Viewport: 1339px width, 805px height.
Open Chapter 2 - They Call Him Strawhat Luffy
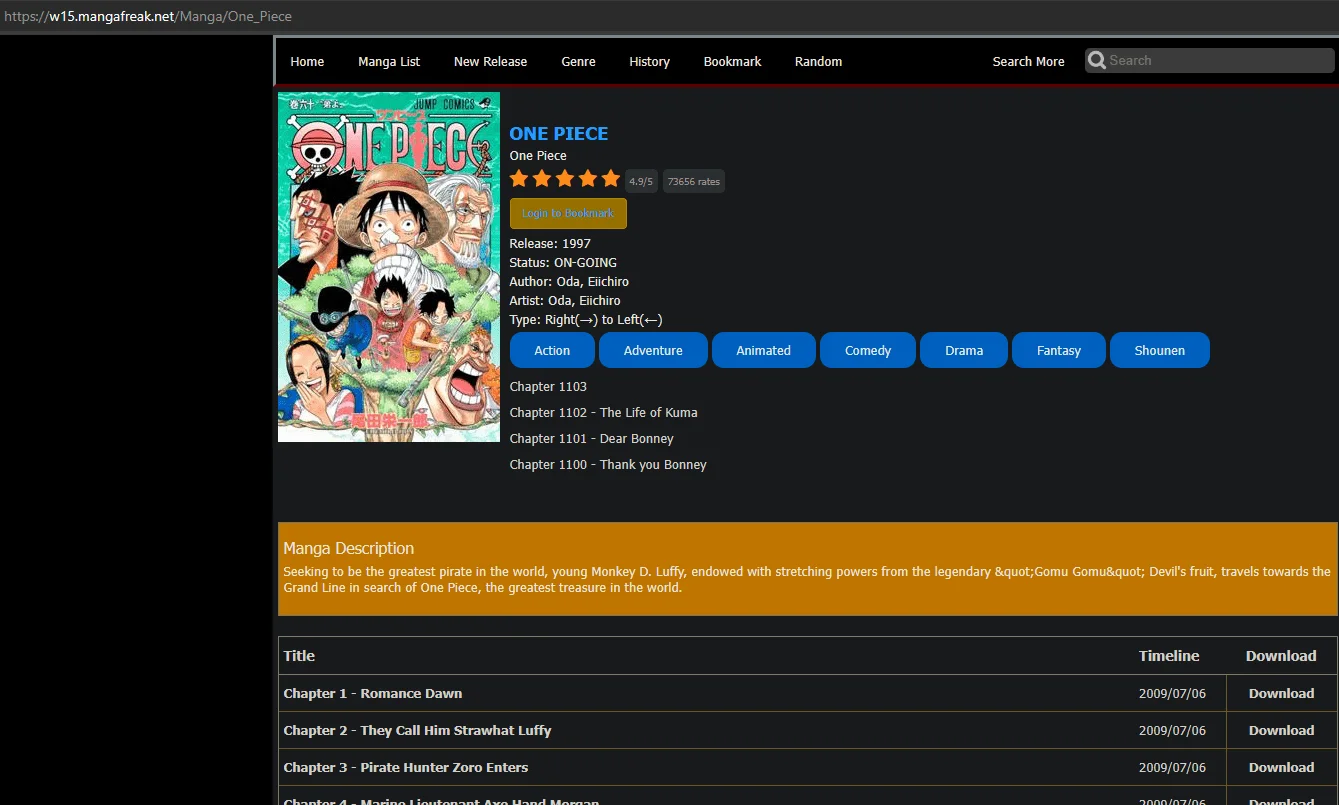click(417, 730)
